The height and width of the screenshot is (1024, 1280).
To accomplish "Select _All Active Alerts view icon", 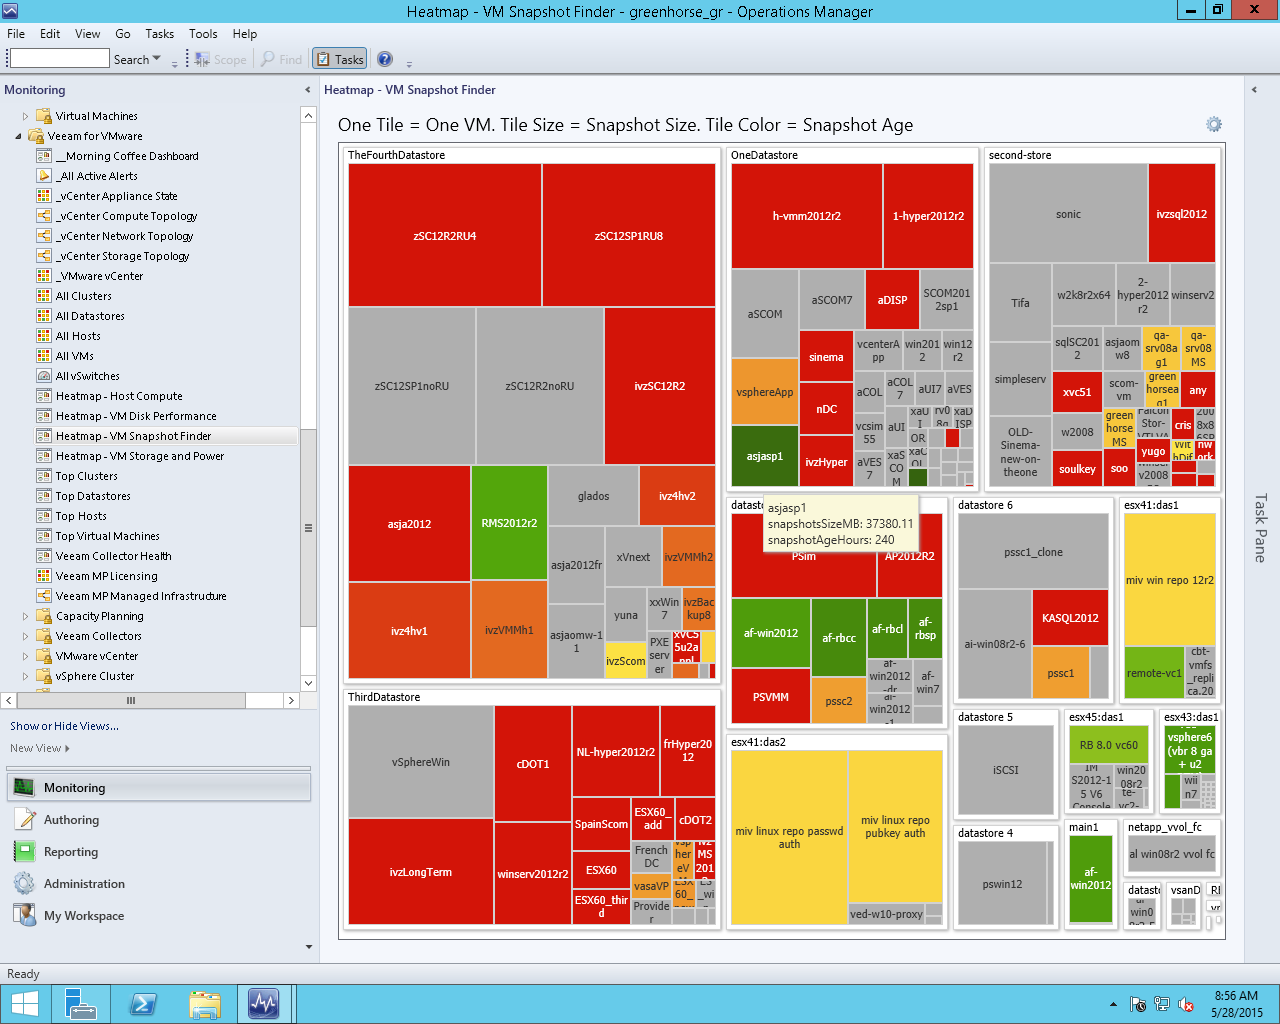I will (44, 176).
